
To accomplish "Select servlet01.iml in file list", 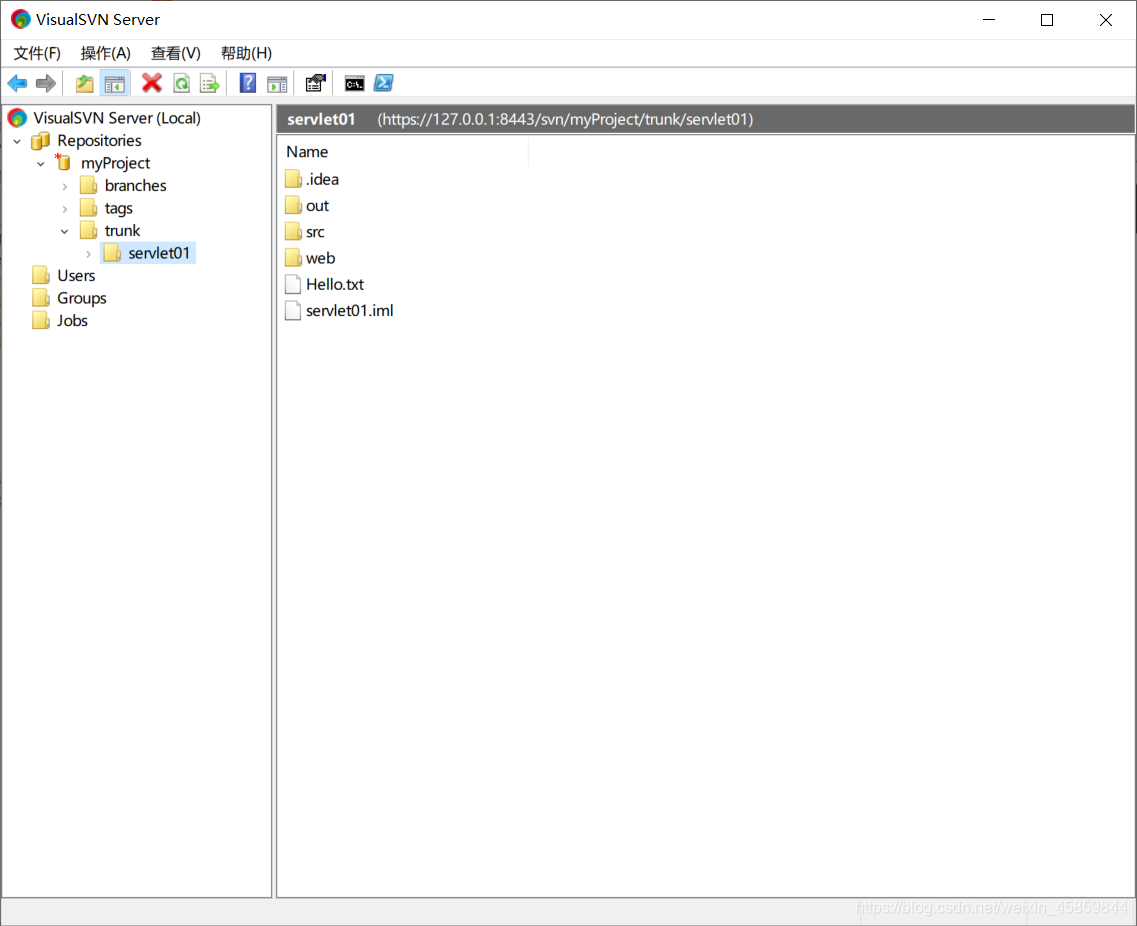I will (350, 310).
